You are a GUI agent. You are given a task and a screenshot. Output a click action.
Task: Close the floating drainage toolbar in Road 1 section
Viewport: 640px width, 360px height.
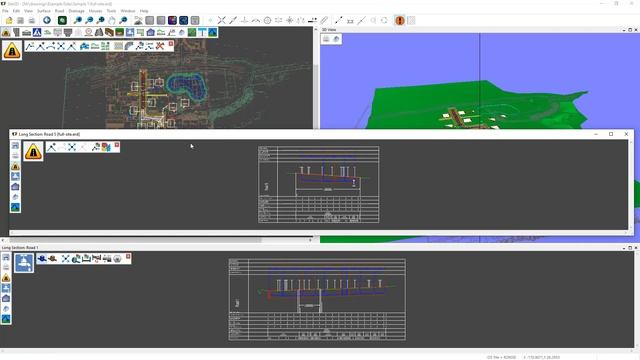pos(128,256)
